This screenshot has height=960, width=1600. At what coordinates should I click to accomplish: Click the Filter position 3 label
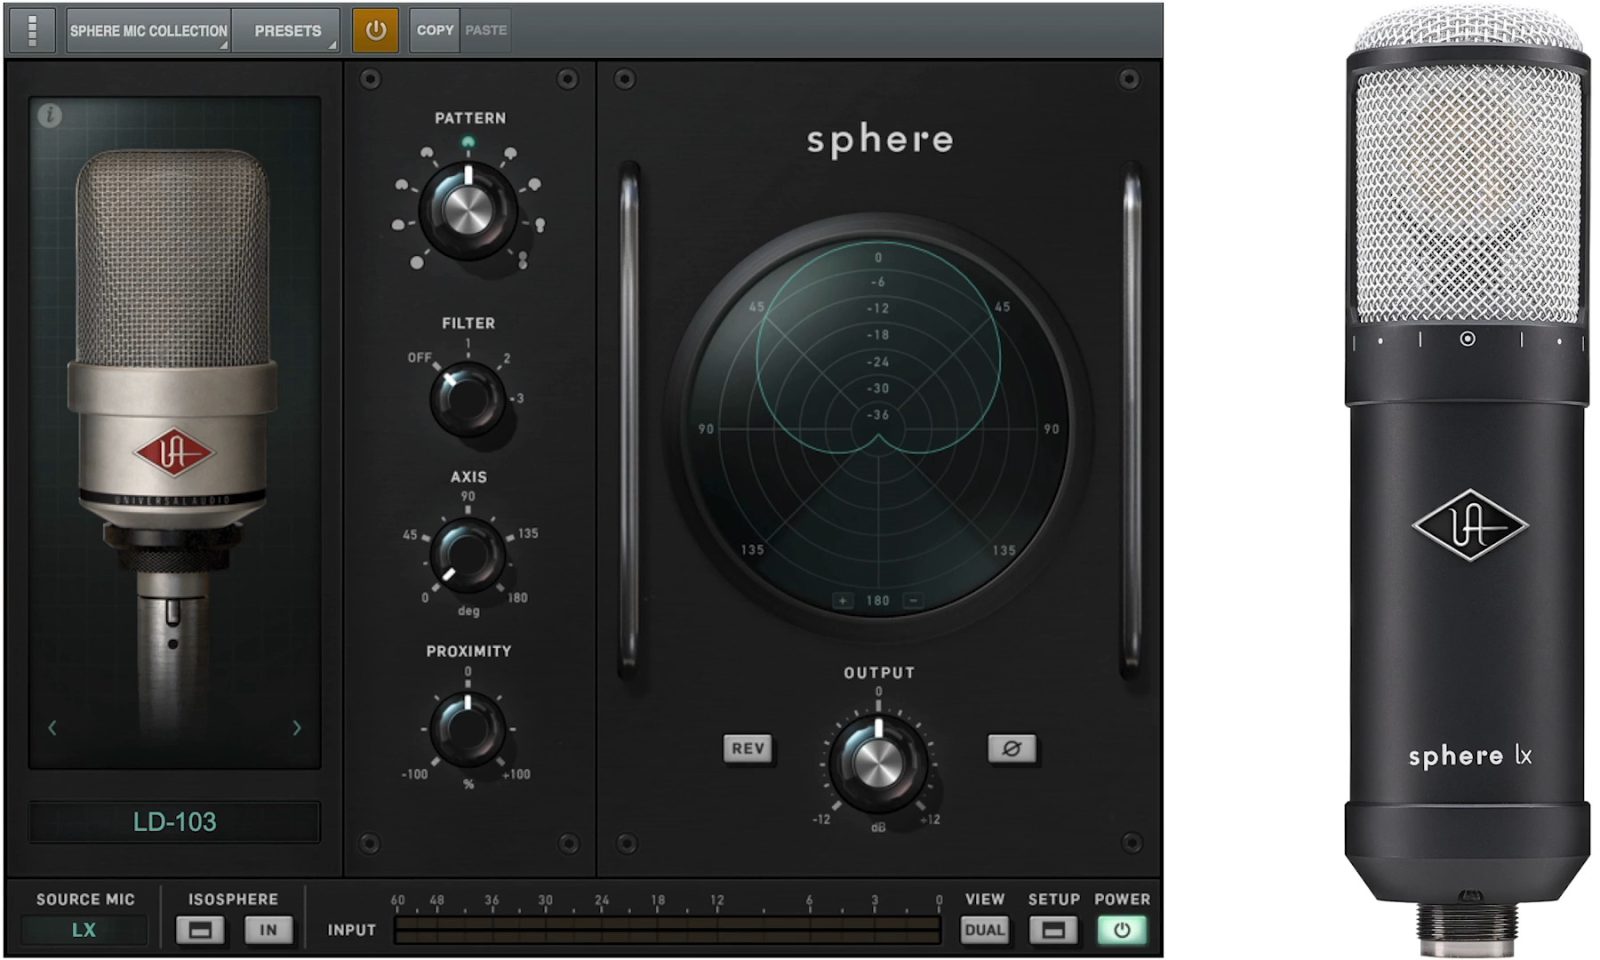tap(519, 398)
